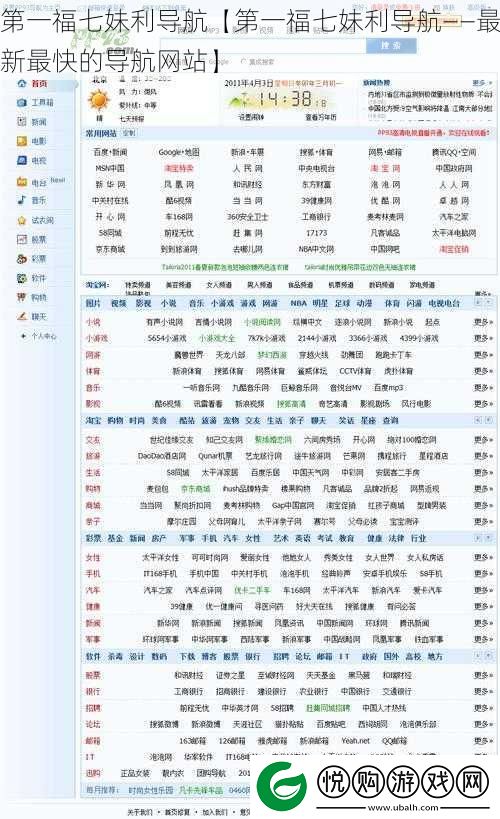The image size is (500, 819).
Task: Open the 股票 stocks chart icon
Action: tap(21, 239)
